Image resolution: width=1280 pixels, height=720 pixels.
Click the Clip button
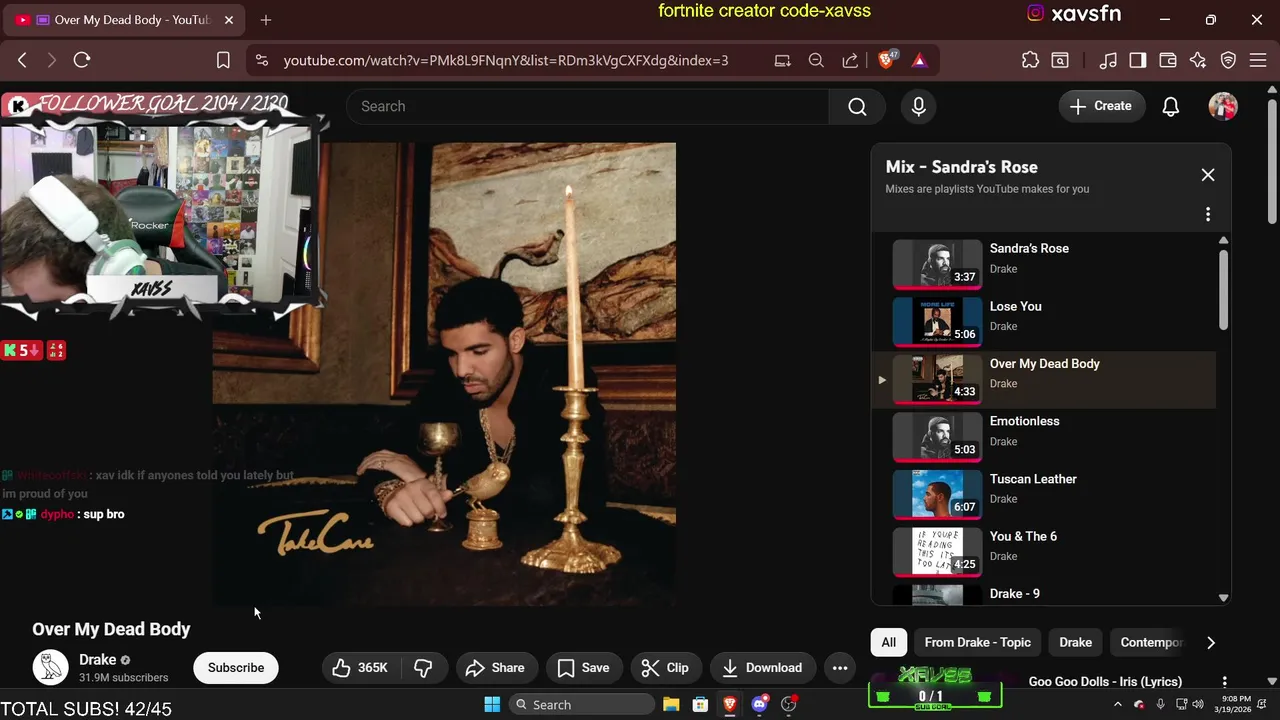[x=665, y=668]
